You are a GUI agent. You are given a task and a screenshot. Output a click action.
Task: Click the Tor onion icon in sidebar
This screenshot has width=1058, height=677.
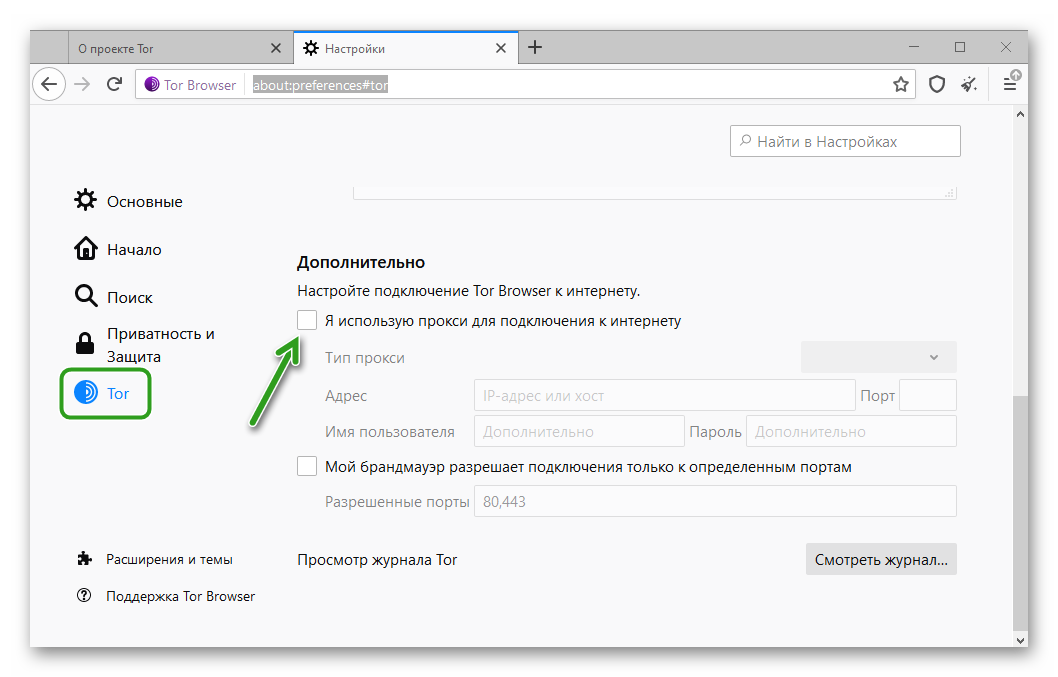coord(86,392)
